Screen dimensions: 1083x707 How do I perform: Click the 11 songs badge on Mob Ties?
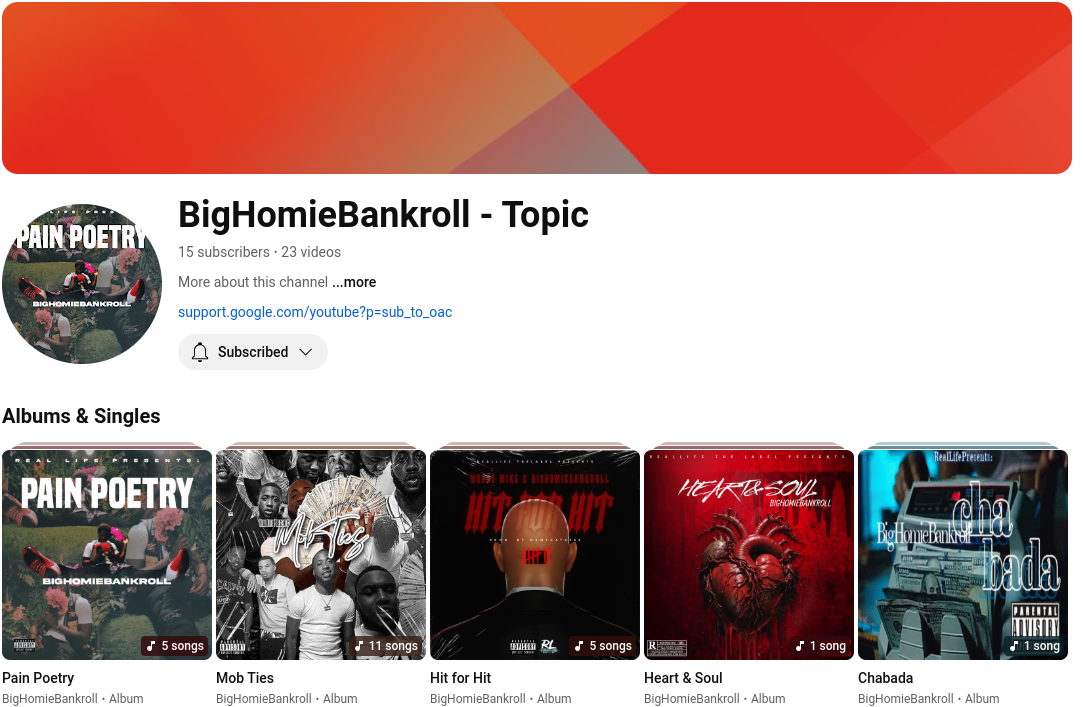click(386, 646)
